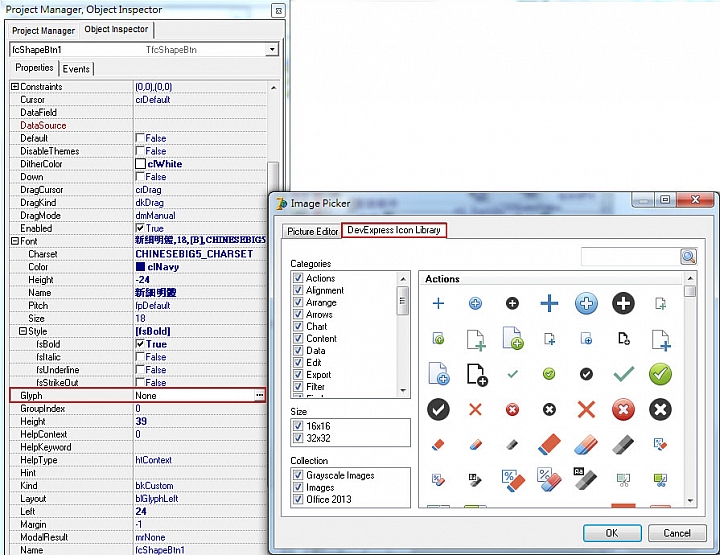The width and height of the screenshot is (720, 555).
Task: Toggle the Arrows category checkbox
Action: 298,314
